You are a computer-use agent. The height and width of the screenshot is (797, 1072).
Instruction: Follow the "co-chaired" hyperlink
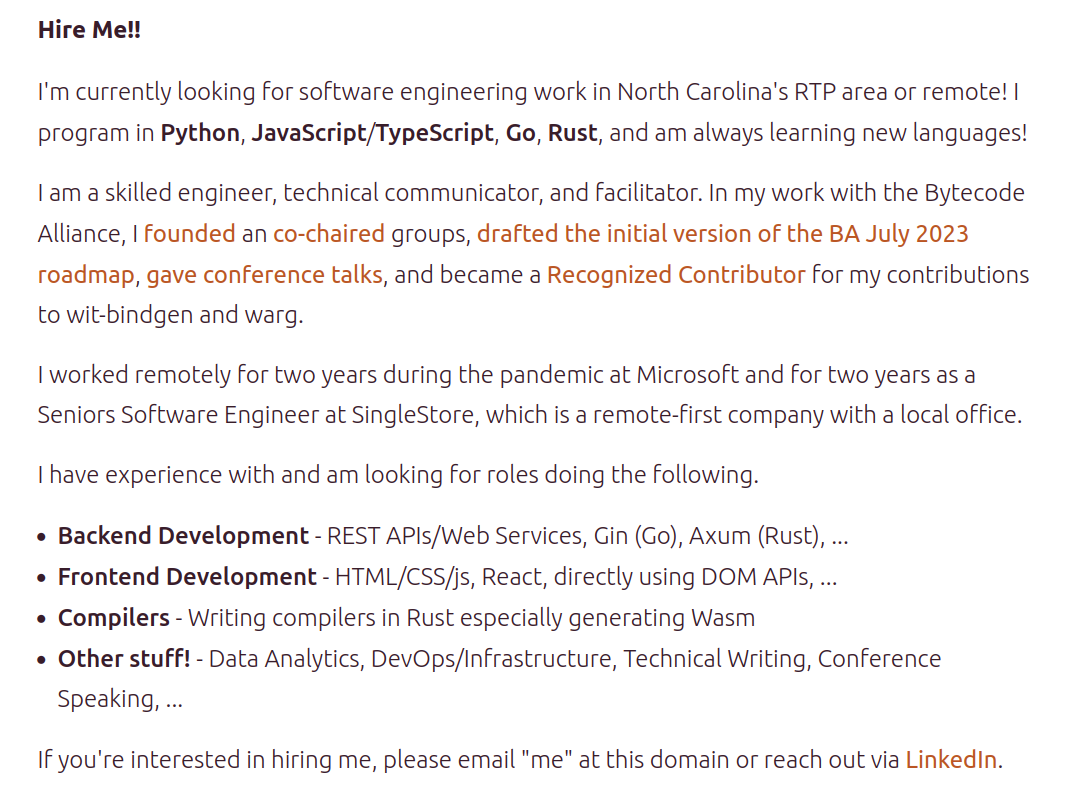(x=329, y=234)
